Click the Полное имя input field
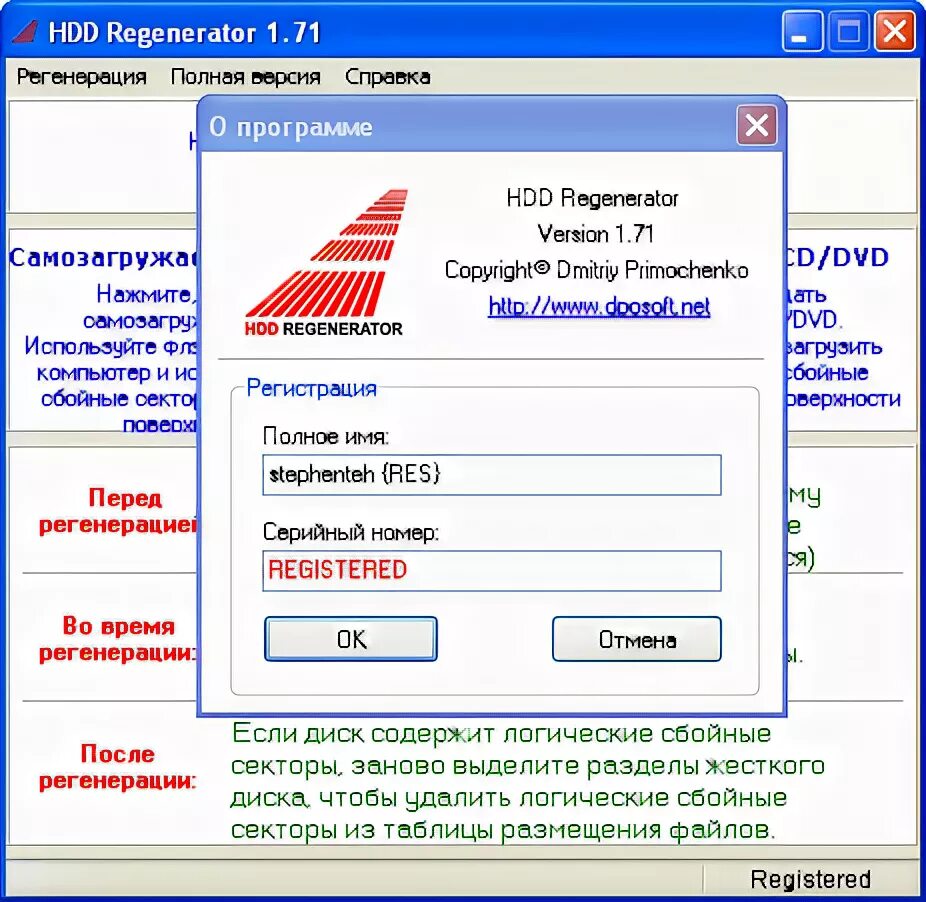Screen dimensions: 926x902 pyautogui.click(x=492, y=475)
